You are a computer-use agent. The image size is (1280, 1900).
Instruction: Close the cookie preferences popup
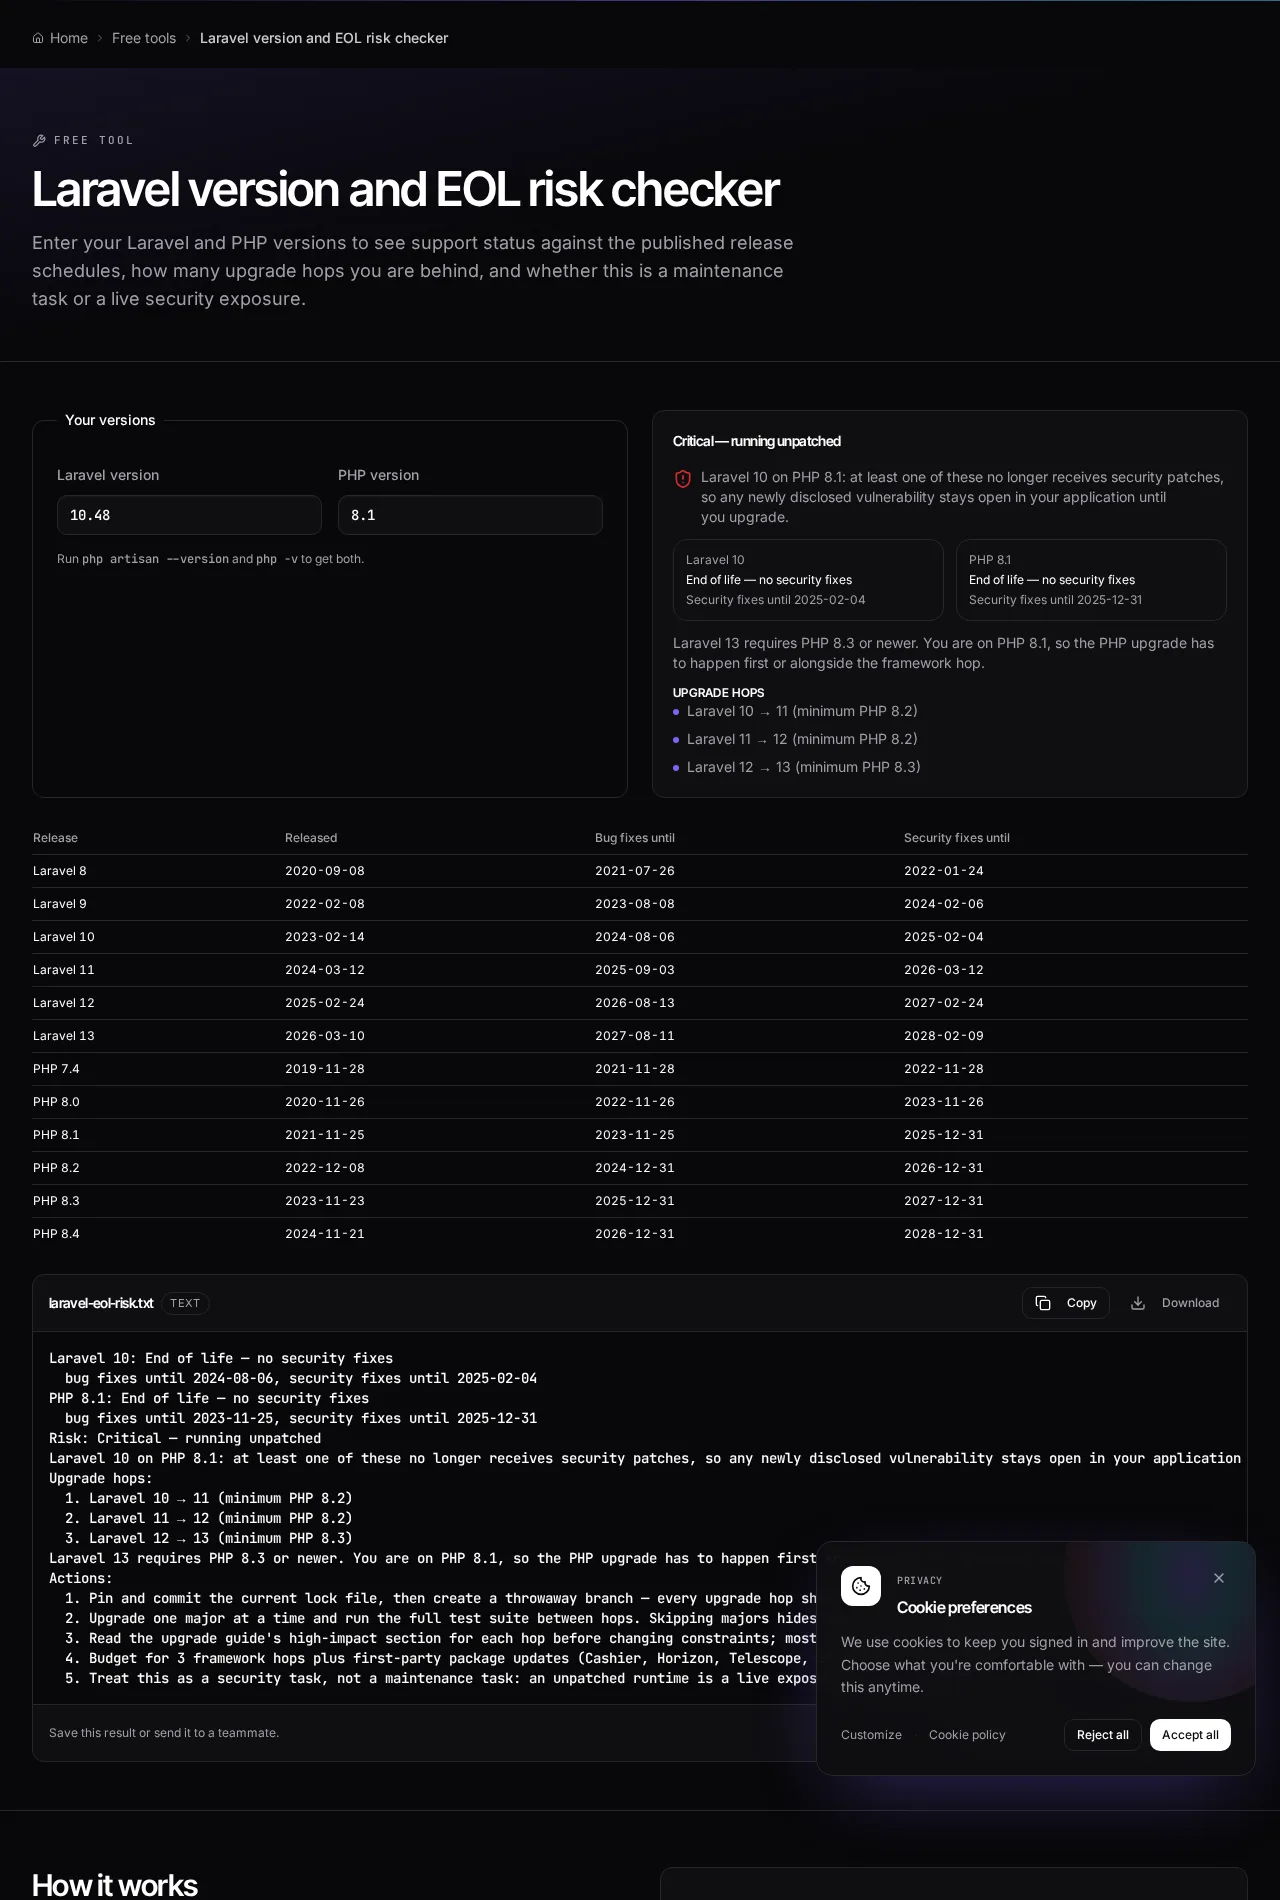coord(1219,1578)
